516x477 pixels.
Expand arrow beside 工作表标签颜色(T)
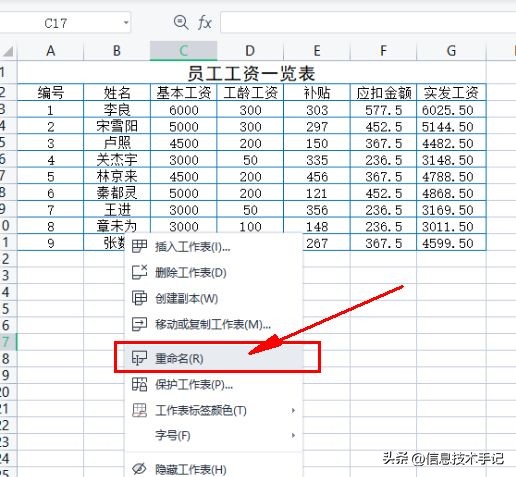coord(293,410)
